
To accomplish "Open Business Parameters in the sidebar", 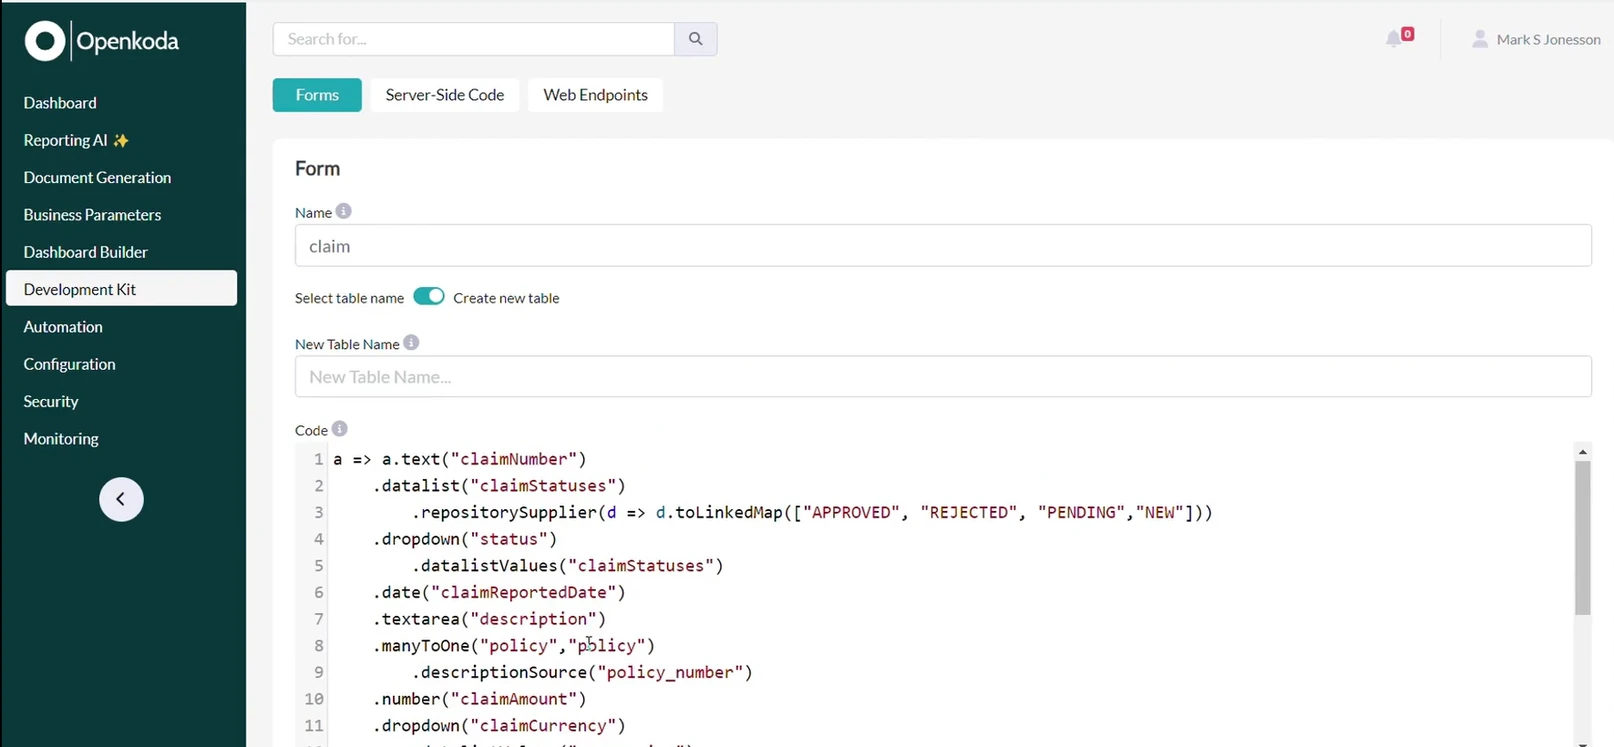I will click(x=92, y=215).
